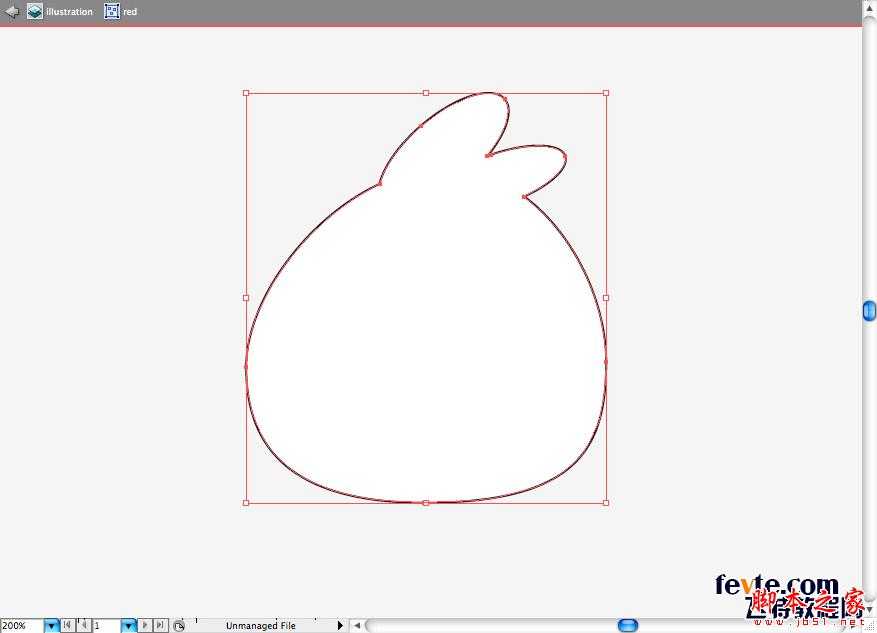Viewport: 877px width, 633px height.
Task: Click the top-left bounding box handle
Action: (246, 93)
